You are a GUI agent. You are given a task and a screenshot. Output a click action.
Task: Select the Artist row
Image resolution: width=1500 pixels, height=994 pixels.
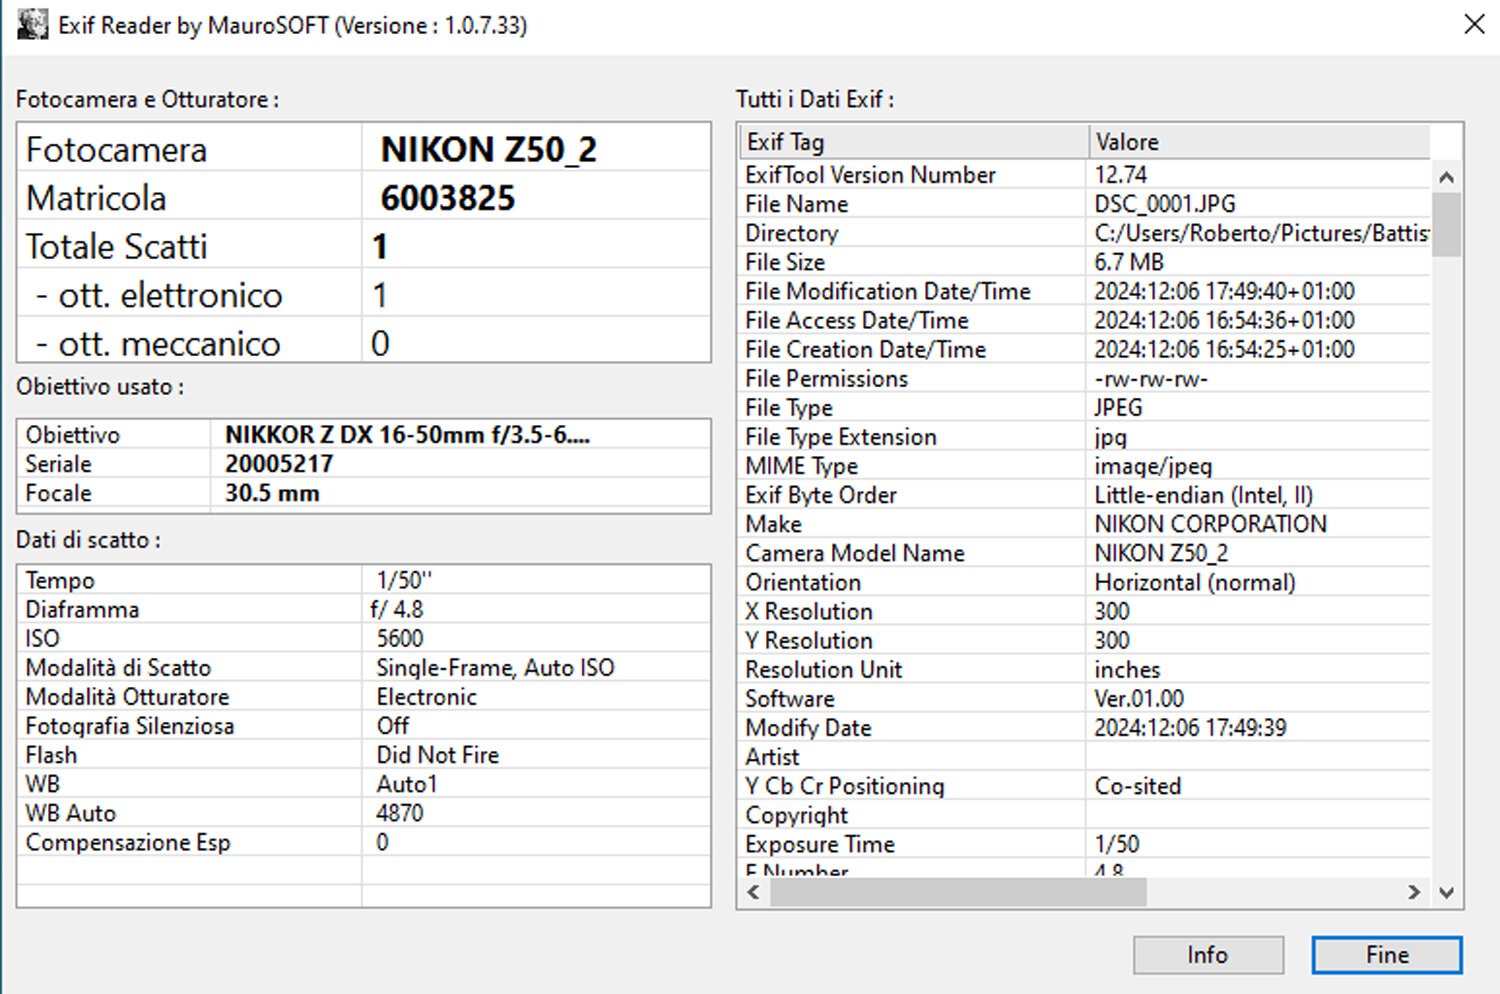(x=1085, y=756)
